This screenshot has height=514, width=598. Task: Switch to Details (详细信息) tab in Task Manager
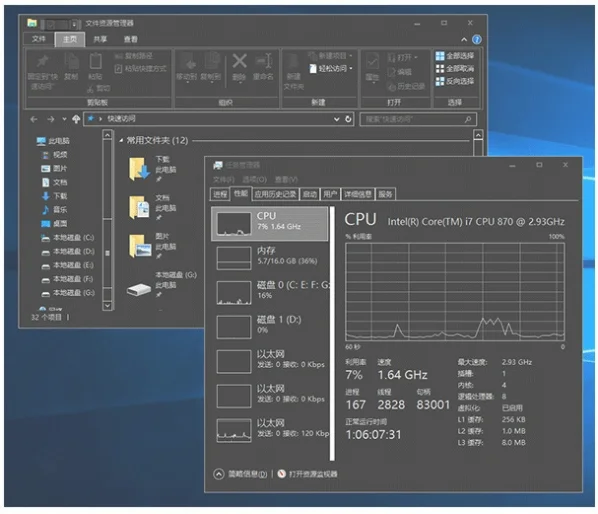(x=358, y=194)
